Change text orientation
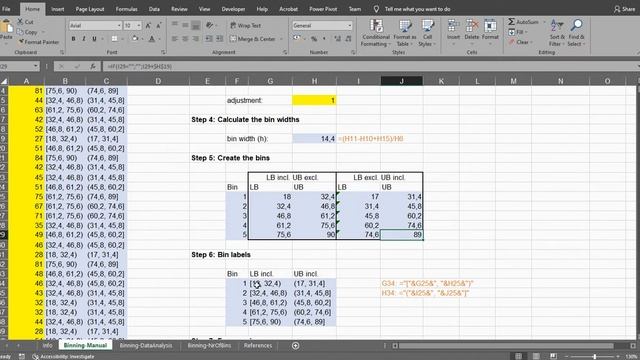640x360 pixels. click(210, 25)
